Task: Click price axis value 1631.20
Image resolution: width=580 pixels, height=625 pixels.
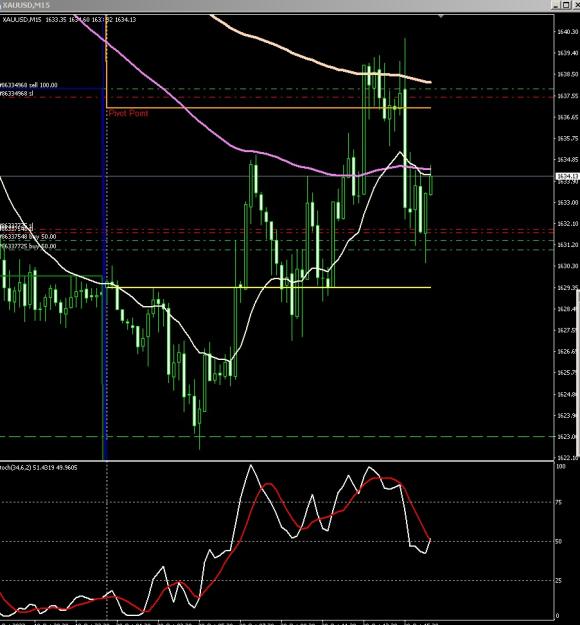Action: 567,245
